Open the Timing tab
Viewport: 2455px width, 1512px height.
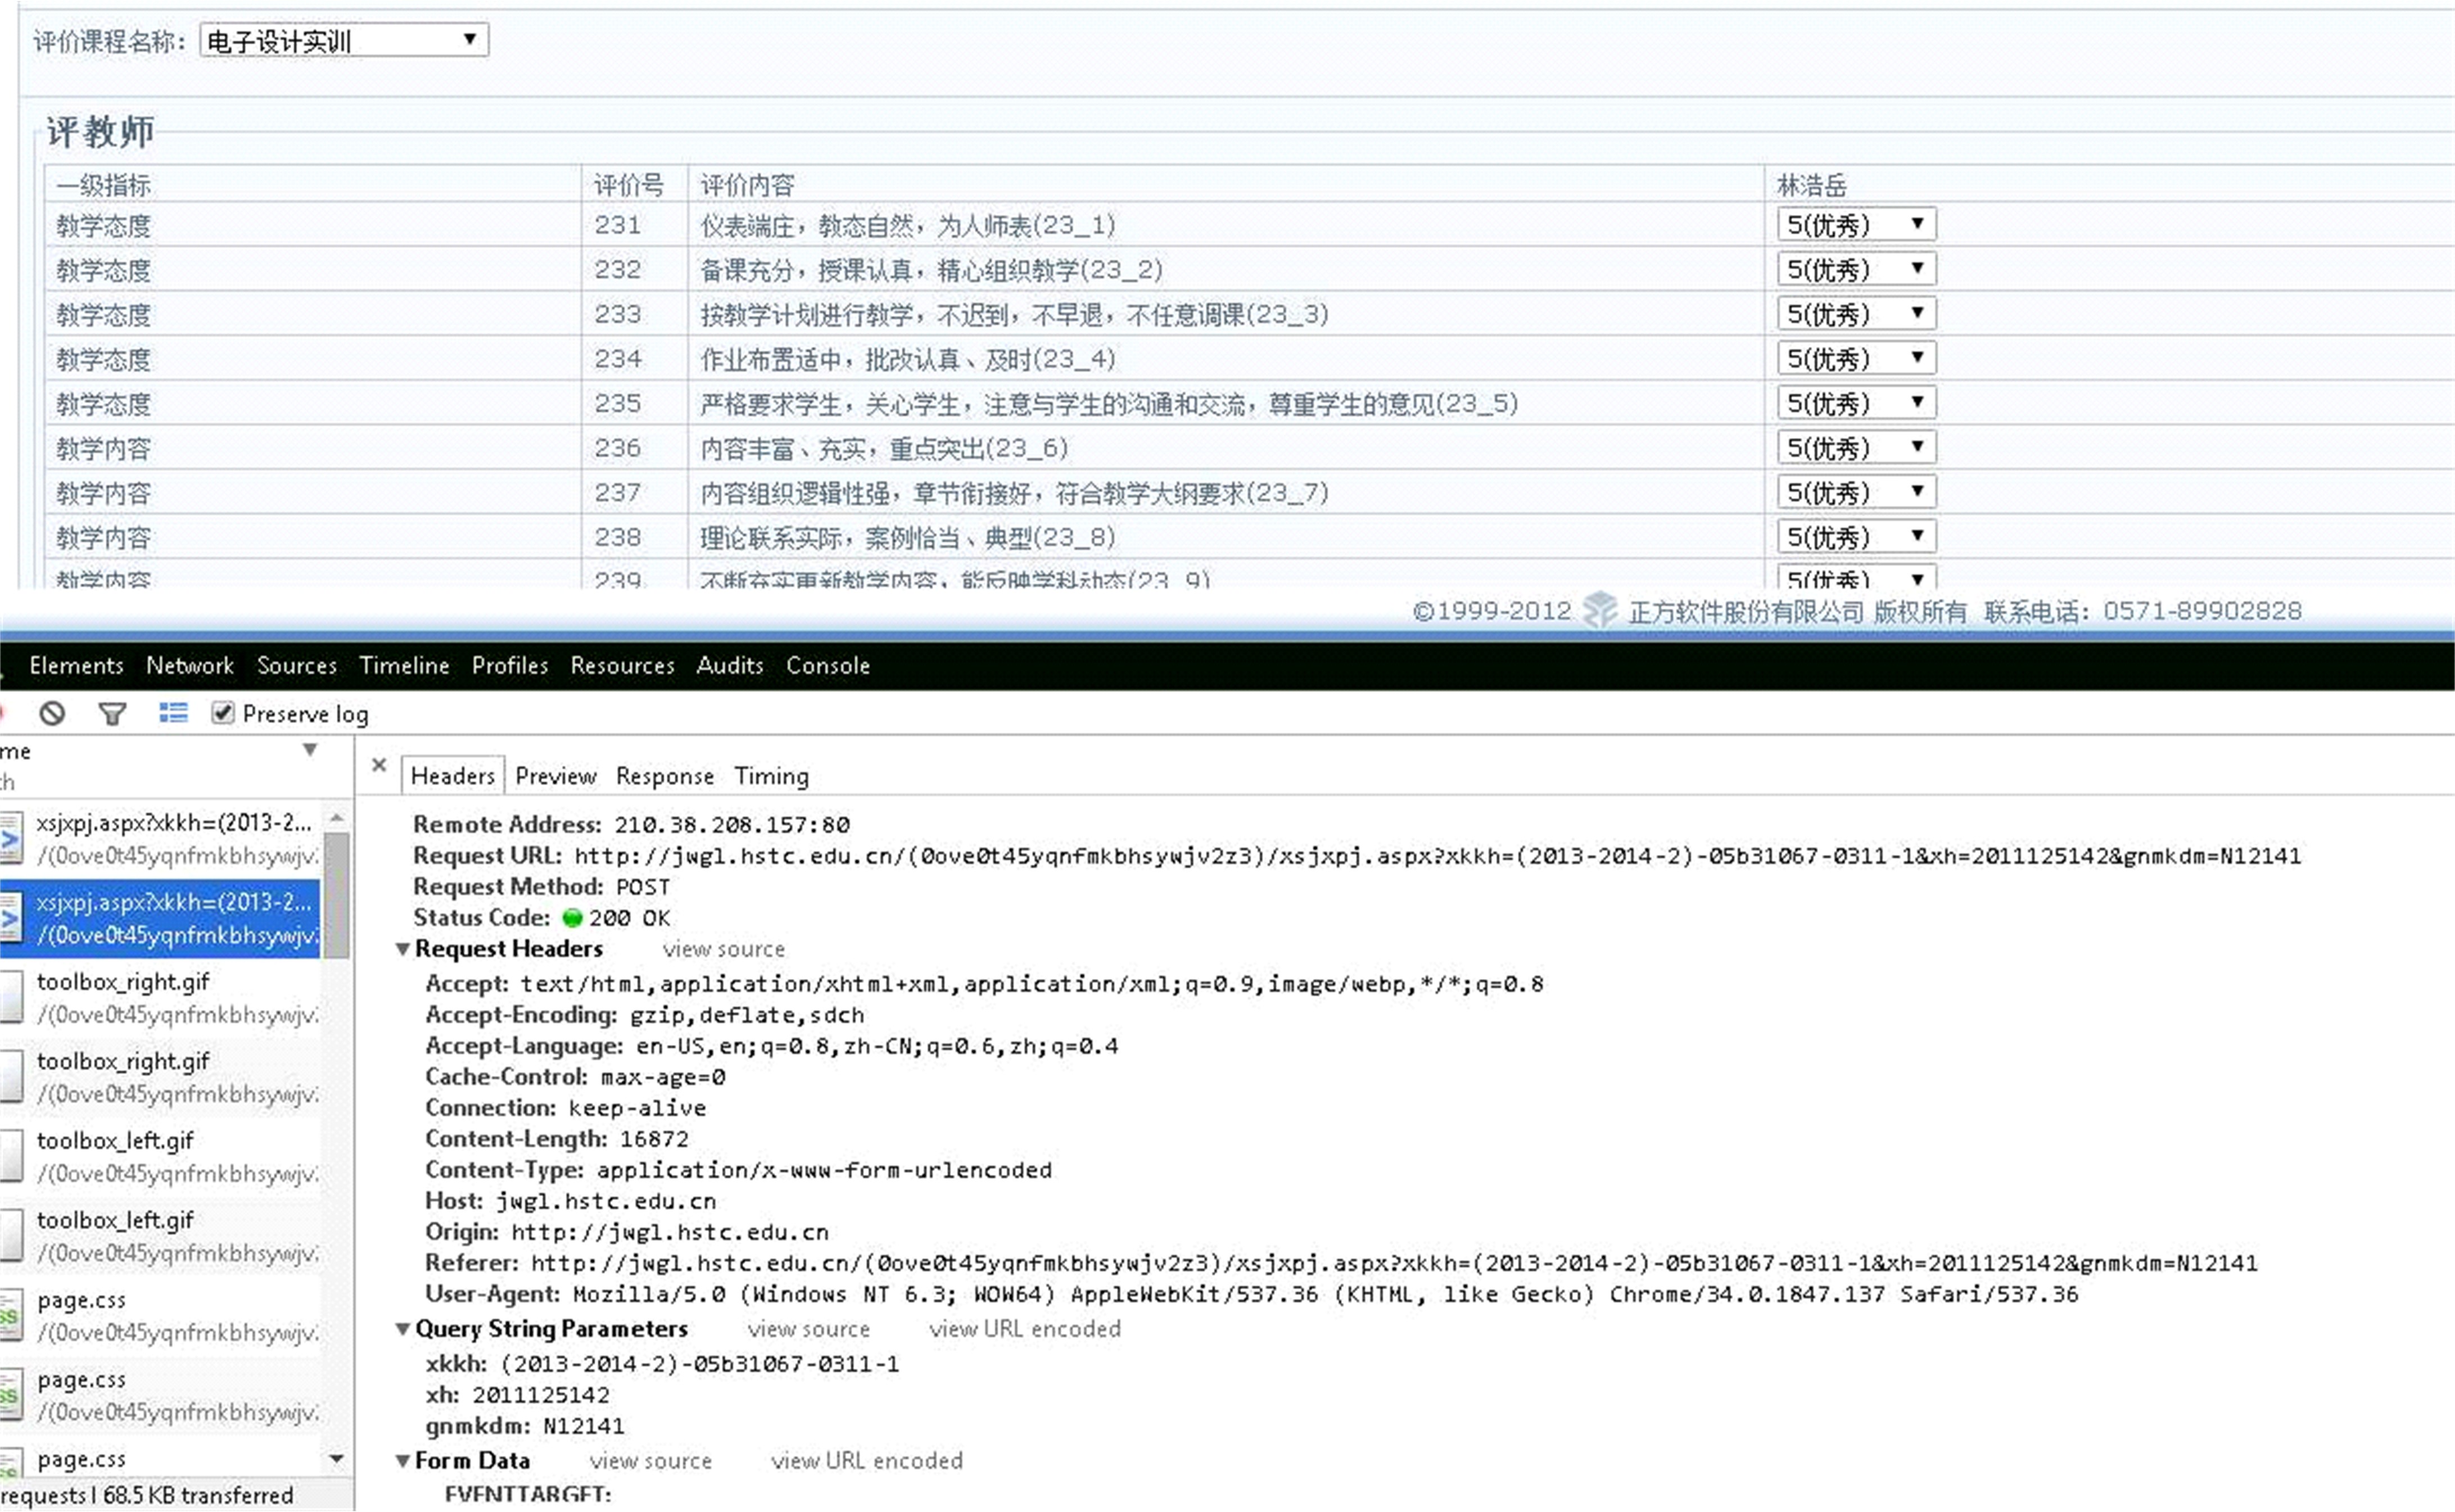pyautogui.click(x=771, y=776)
